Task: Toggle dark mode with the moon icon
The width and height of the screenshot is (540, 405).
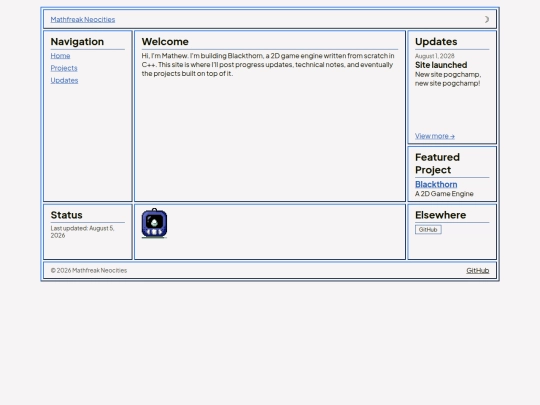Action: (486, 19)
